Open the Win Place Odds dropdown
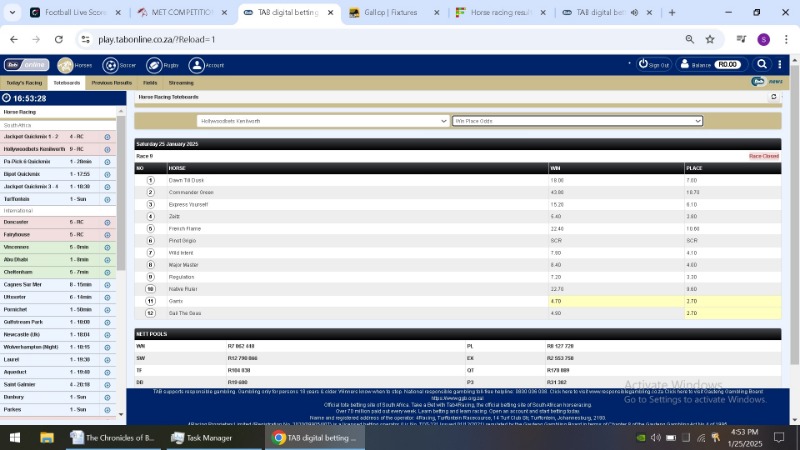Image resolution: width=800 pixels, height=450 pixels. [577, 121]
